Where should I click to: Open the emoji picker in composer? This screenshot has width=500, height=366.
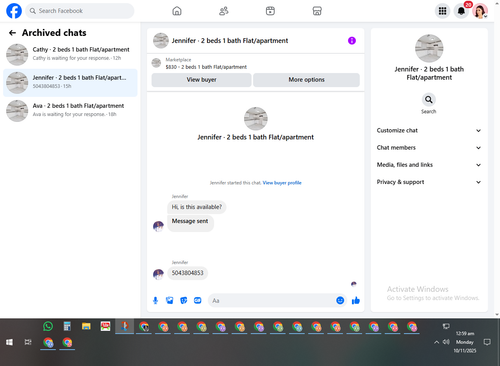[x=340, y=300]
